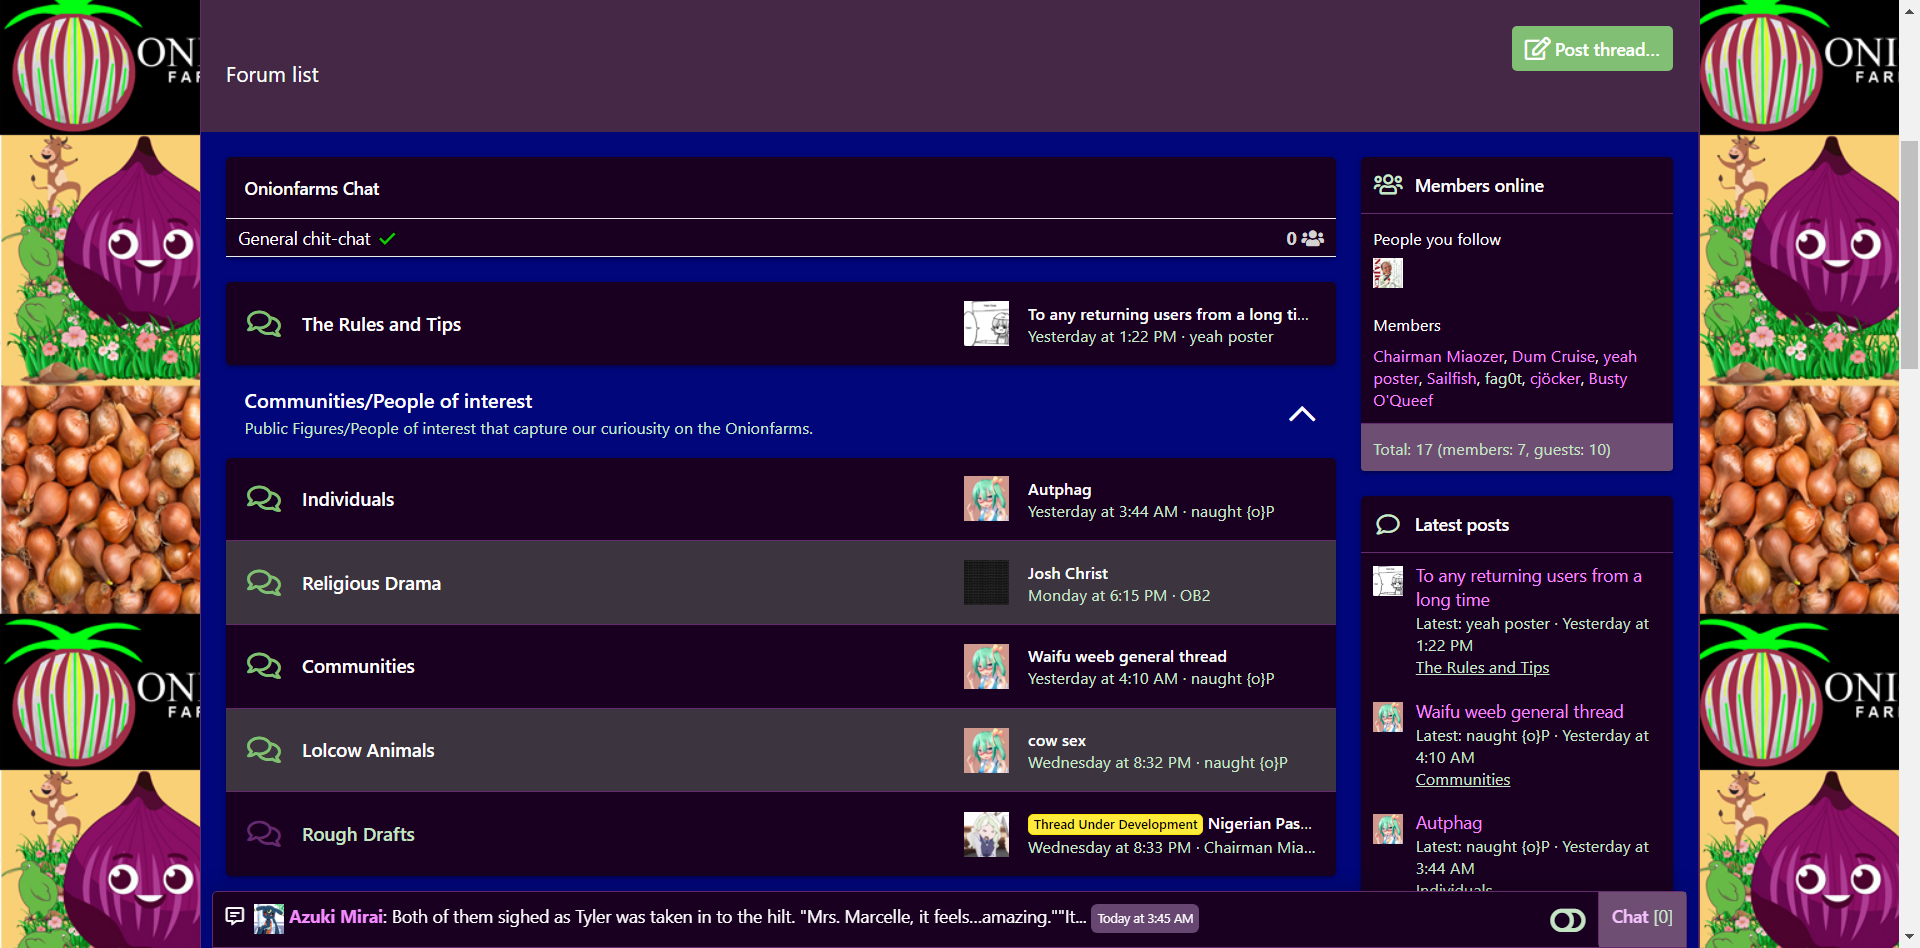Open Chairman Miaozer's profile in Members

pos(1438,357)
